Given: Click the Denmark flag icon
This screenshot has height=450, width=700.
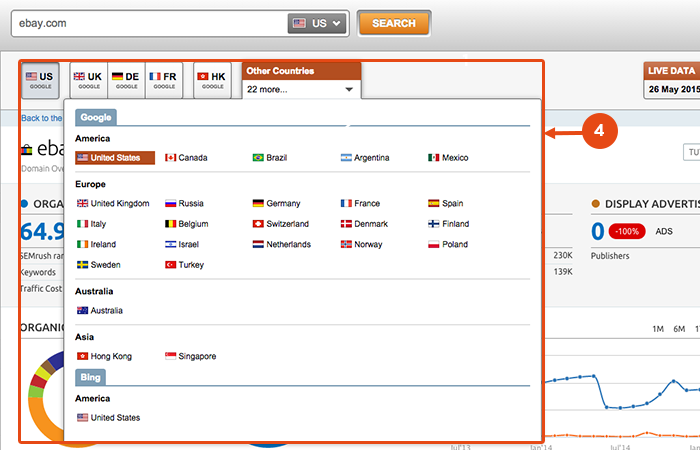Looking at the screenshot, I should (346, 224).
